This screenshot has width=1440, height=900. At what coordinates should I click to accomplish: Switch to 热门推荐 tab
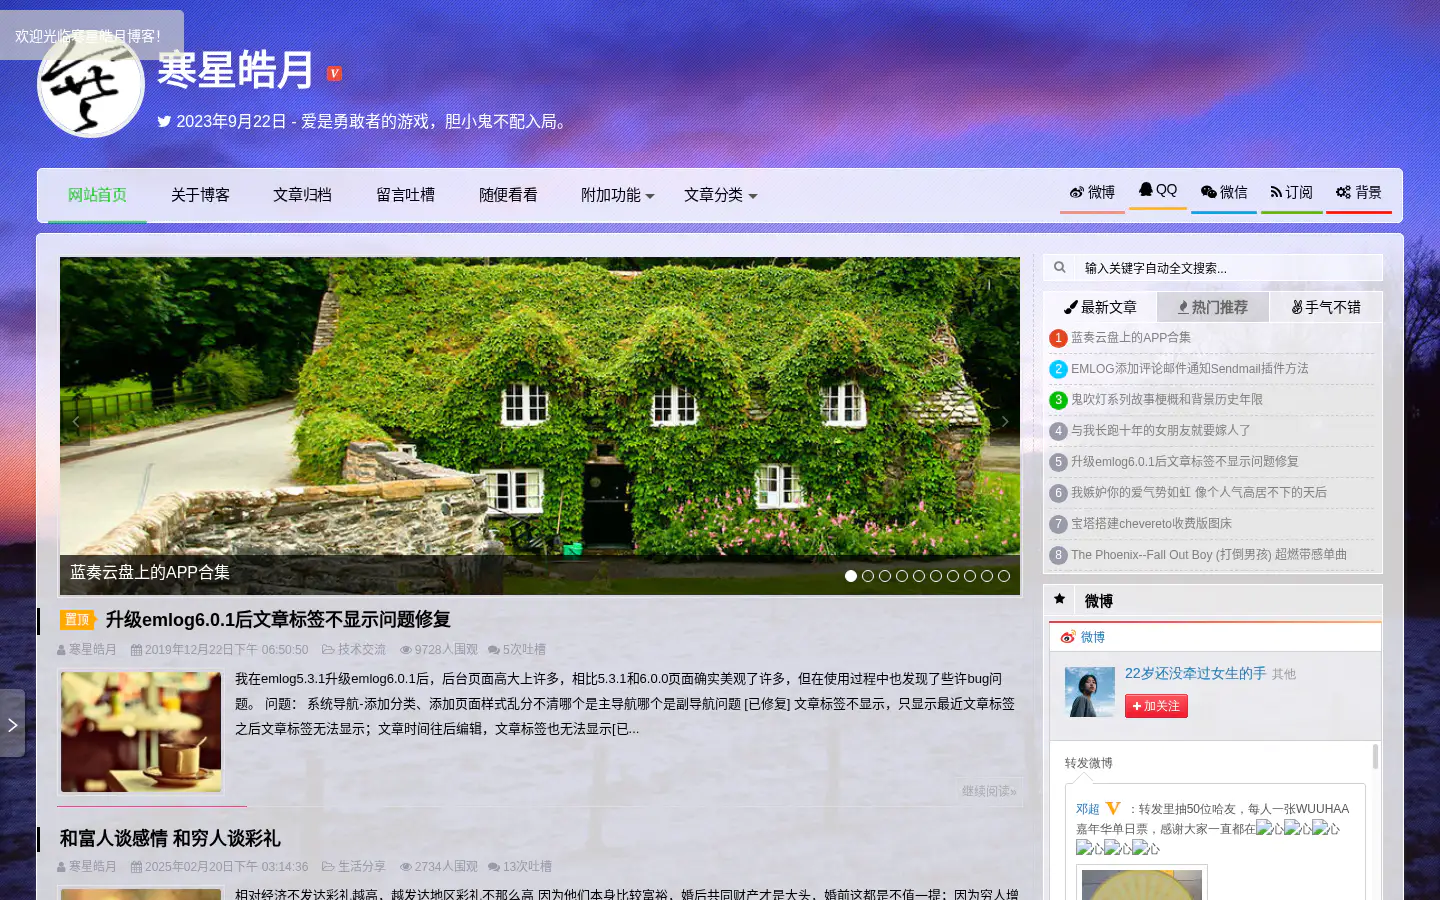click(1213, 307)
